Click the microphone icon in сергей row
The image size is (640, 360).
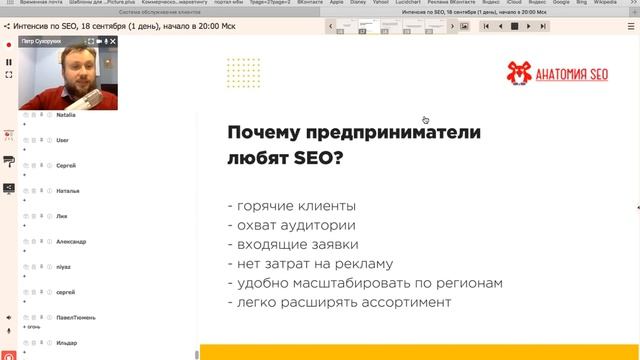point(42,292)
